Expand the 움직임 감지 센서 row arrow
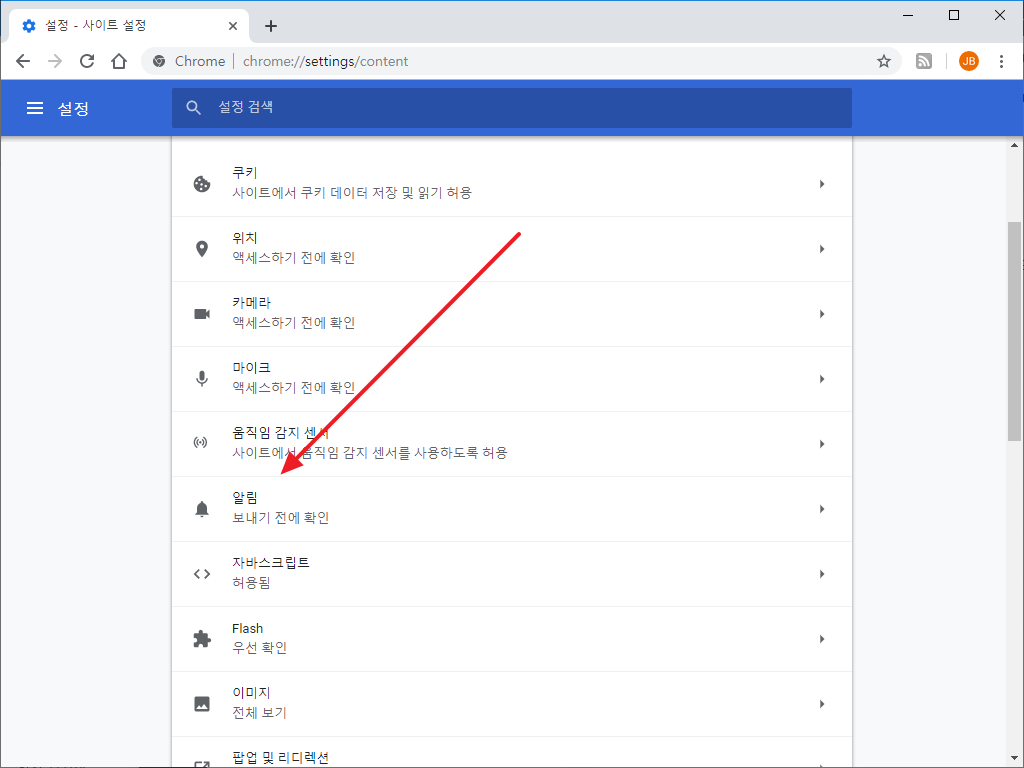This screenshot has width=1024, height=768. pyautogui.click(x=822, y=444)
